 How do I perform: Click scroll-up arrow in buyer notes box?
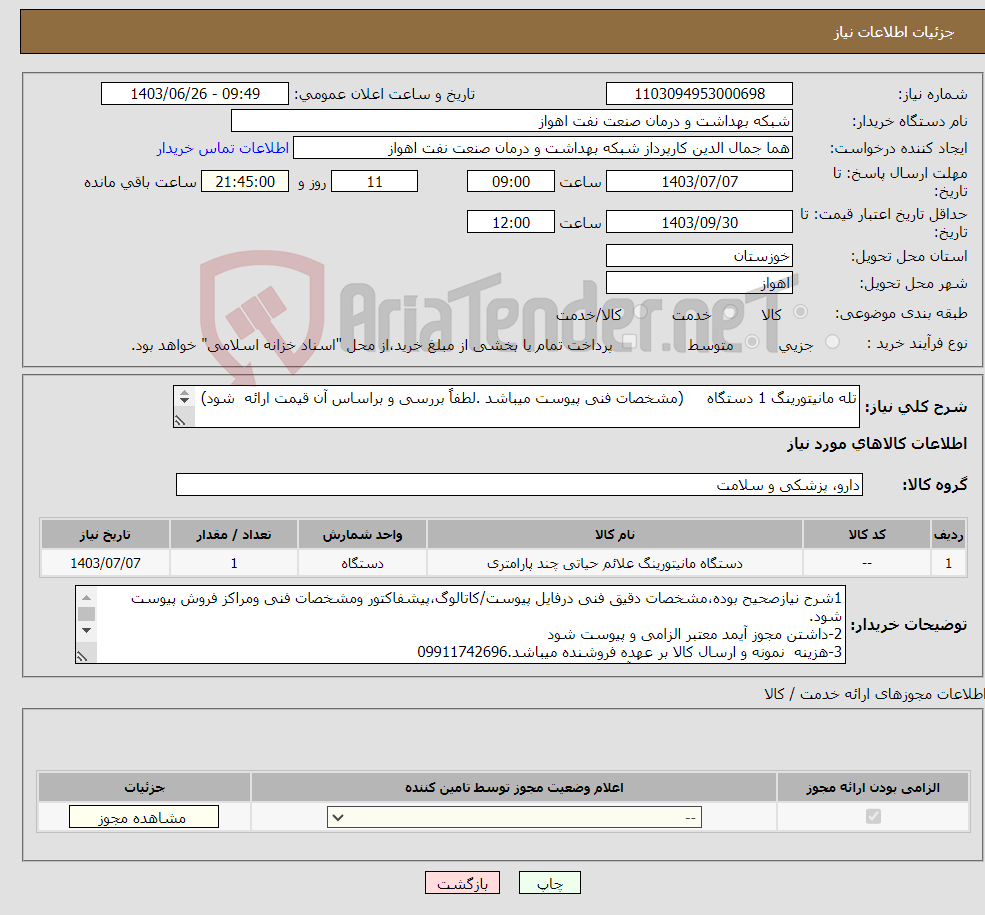tap(87, 597)
